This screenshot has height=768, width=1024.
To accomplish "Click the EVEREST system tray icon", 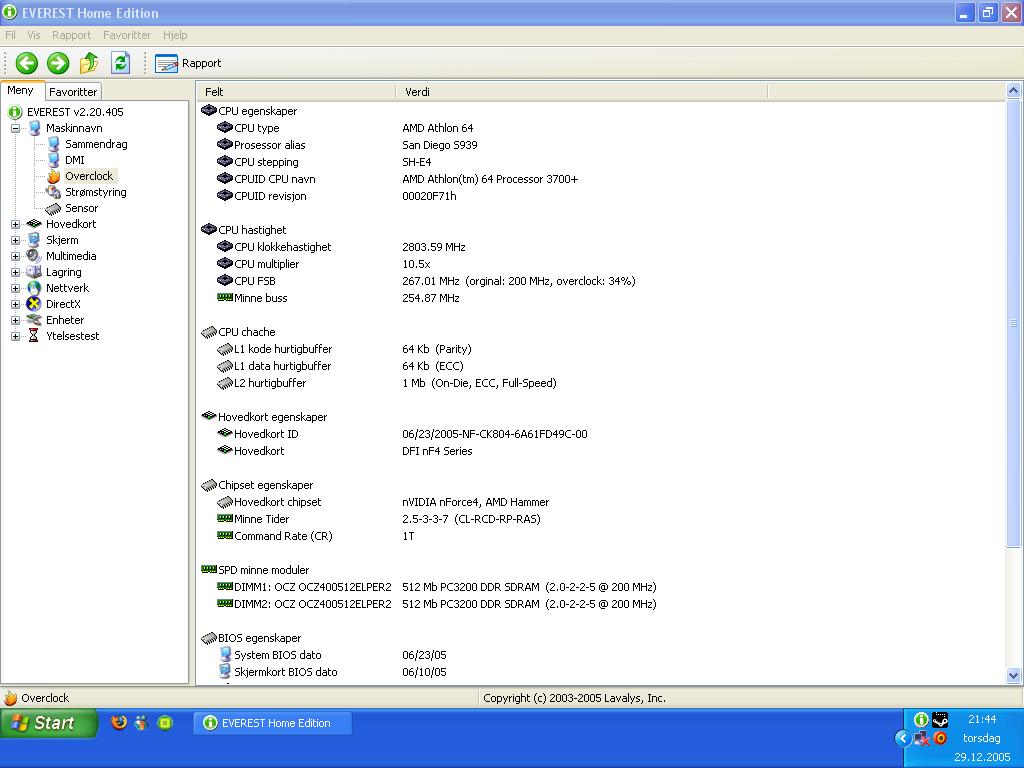I will 921,719.
